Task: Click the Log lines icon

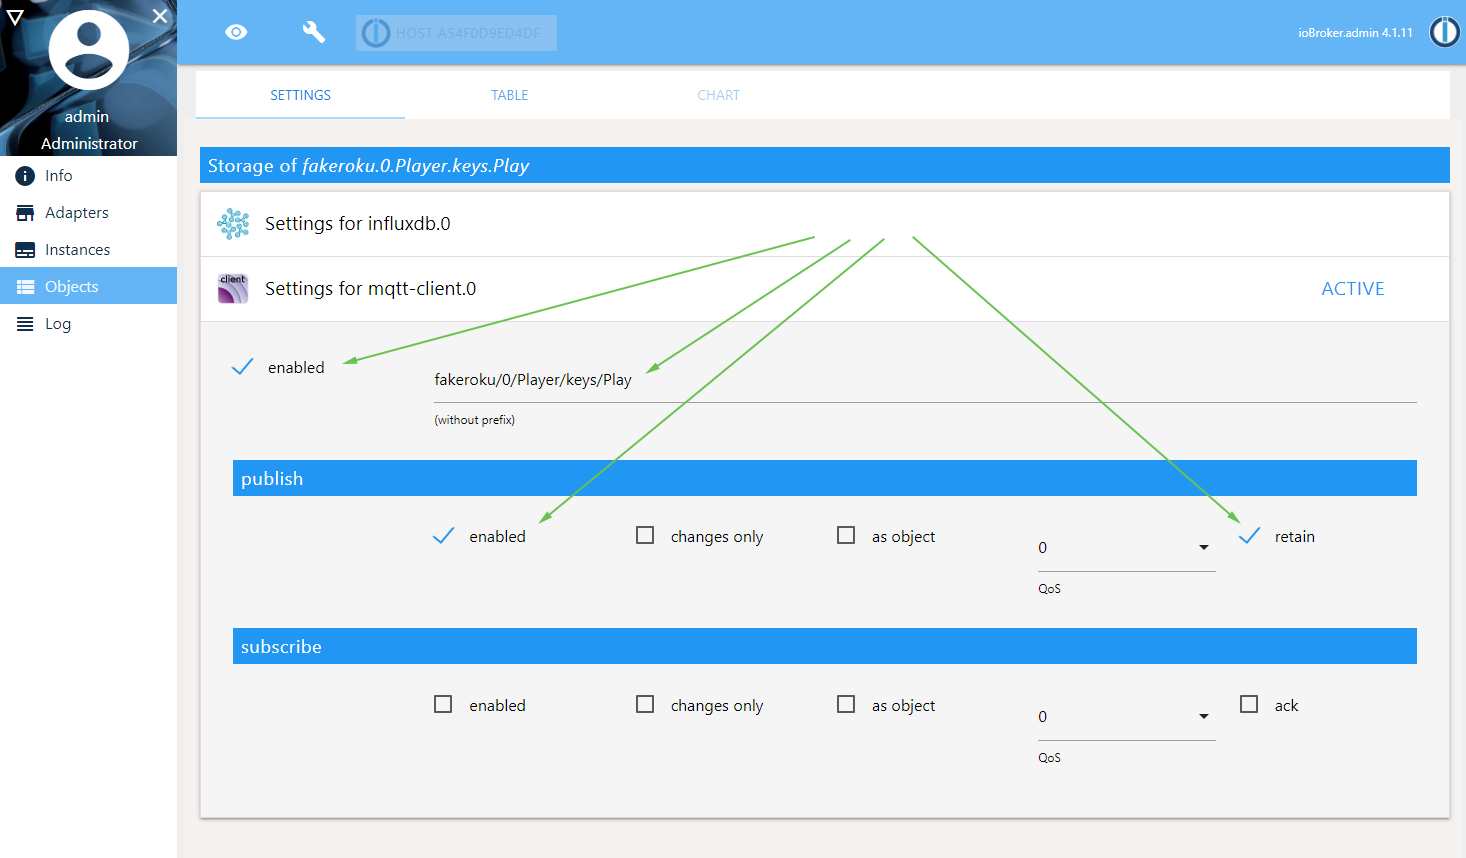Action: pyautogui.click(x=25, y=324)
